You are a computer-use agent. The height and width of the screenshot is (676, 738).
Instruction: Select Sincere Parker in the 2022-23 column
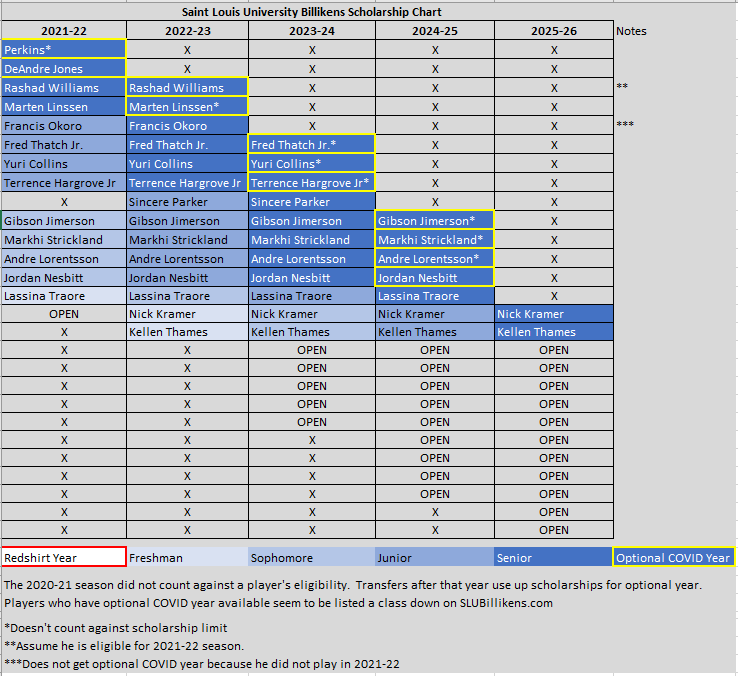pyautogui.click(x=187, y=202)
